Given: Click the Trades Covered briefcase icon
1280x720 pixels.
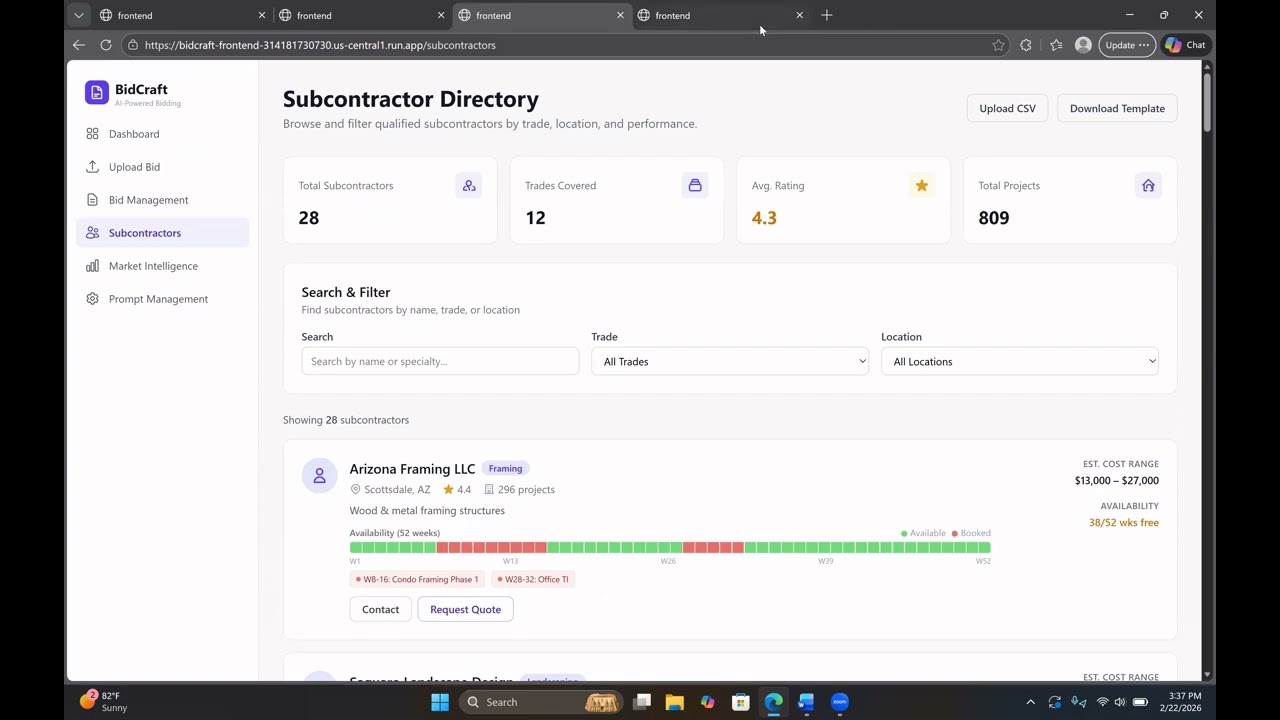Looking at the screenshot, I should 695,185.
